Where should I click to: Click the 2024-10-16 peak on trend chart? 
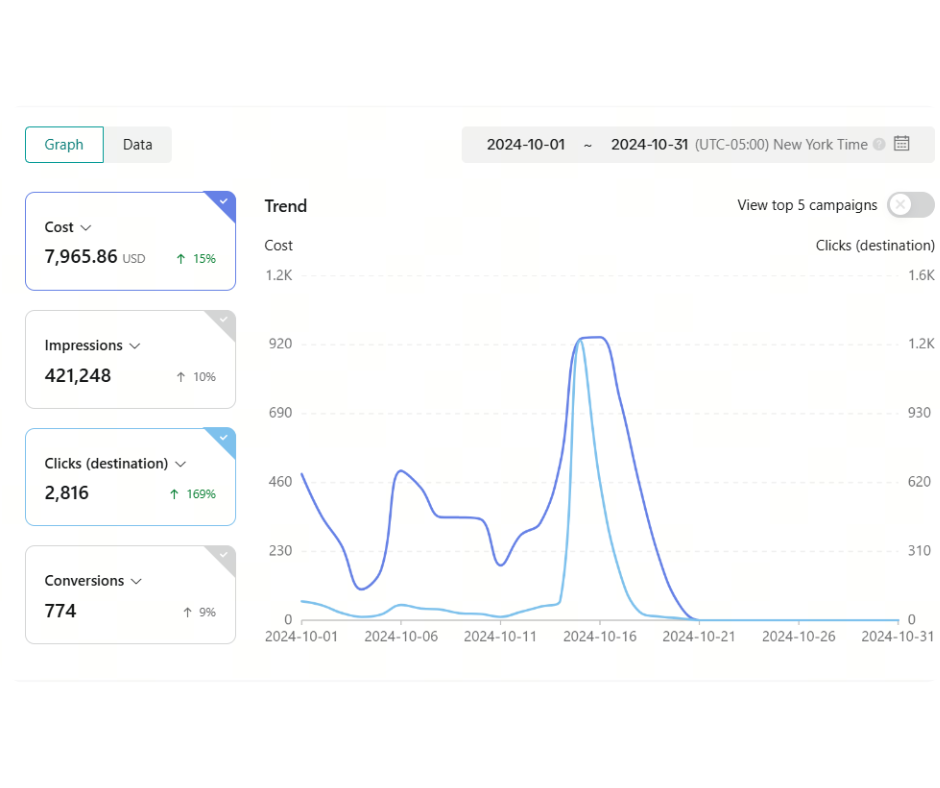(599, 338)
